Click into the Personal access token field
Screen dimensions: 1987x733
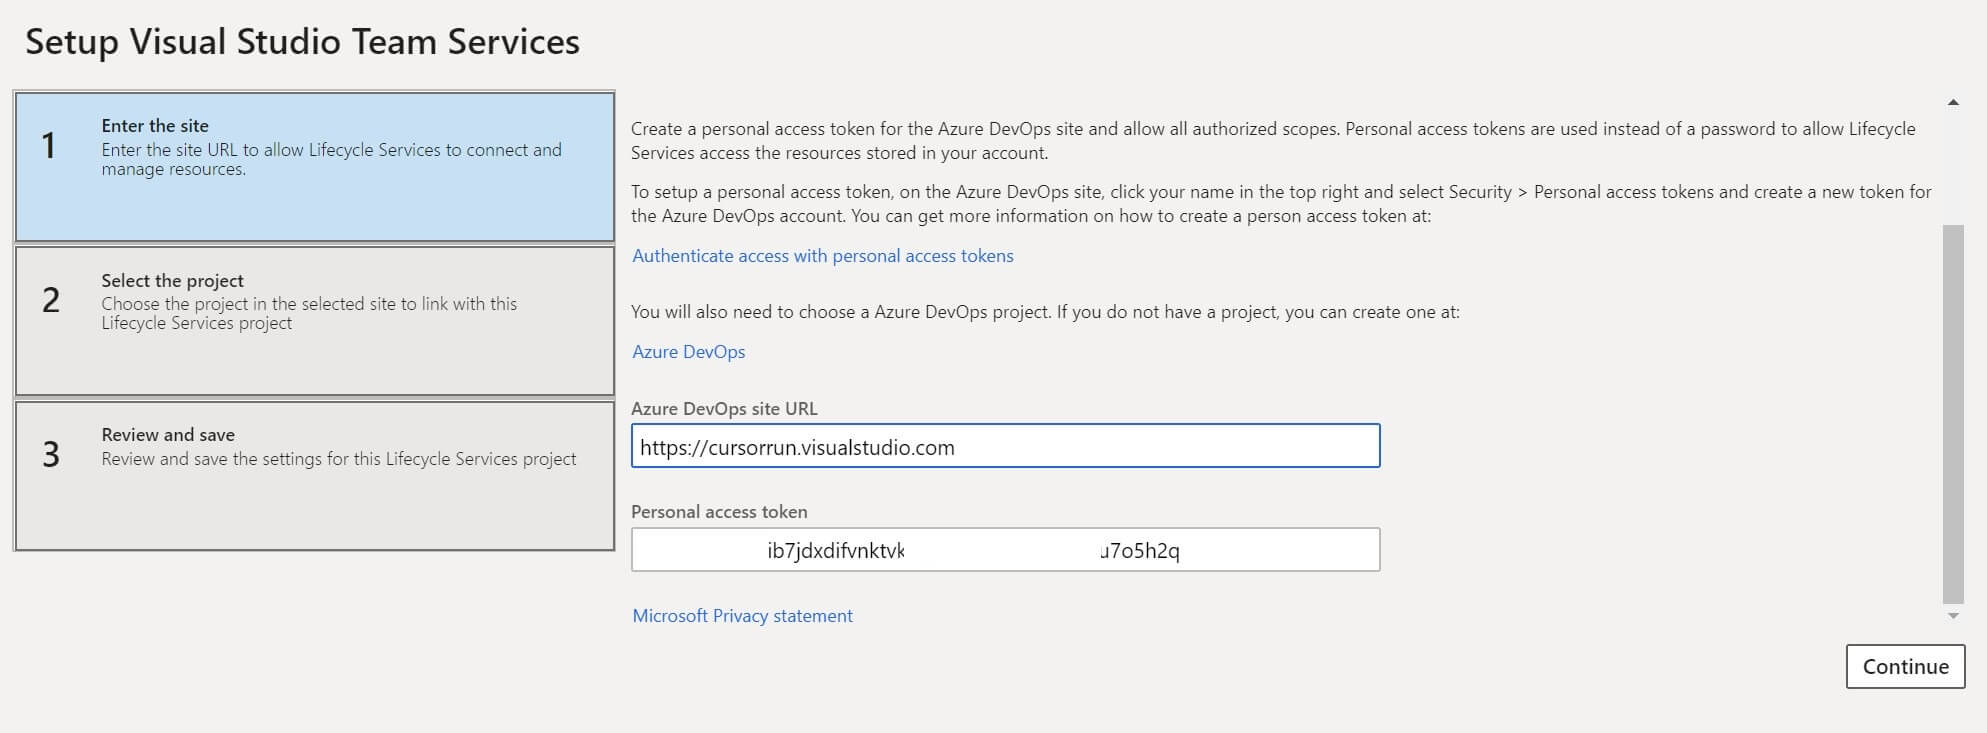tap(1005, 550)
